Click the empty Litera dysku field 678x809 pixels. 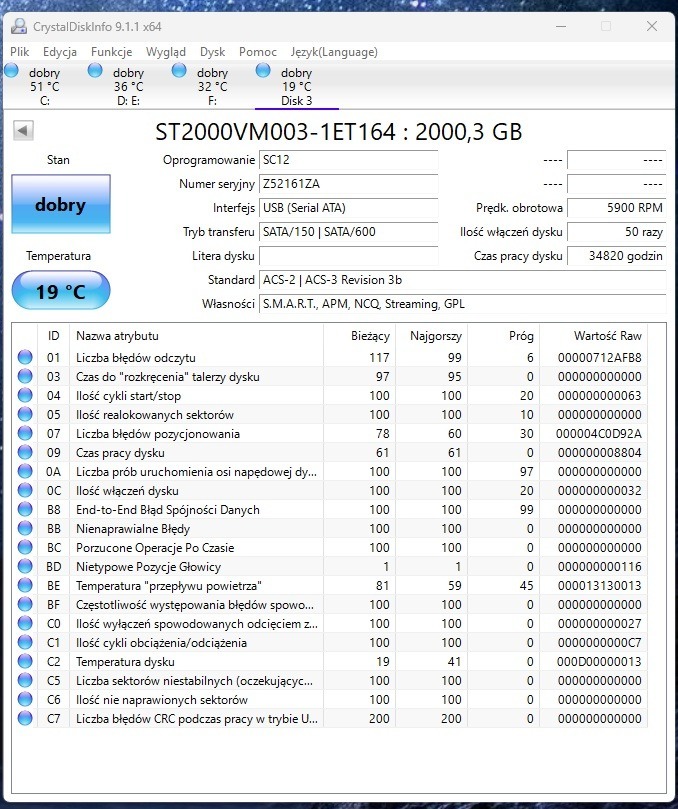[348, 256]
